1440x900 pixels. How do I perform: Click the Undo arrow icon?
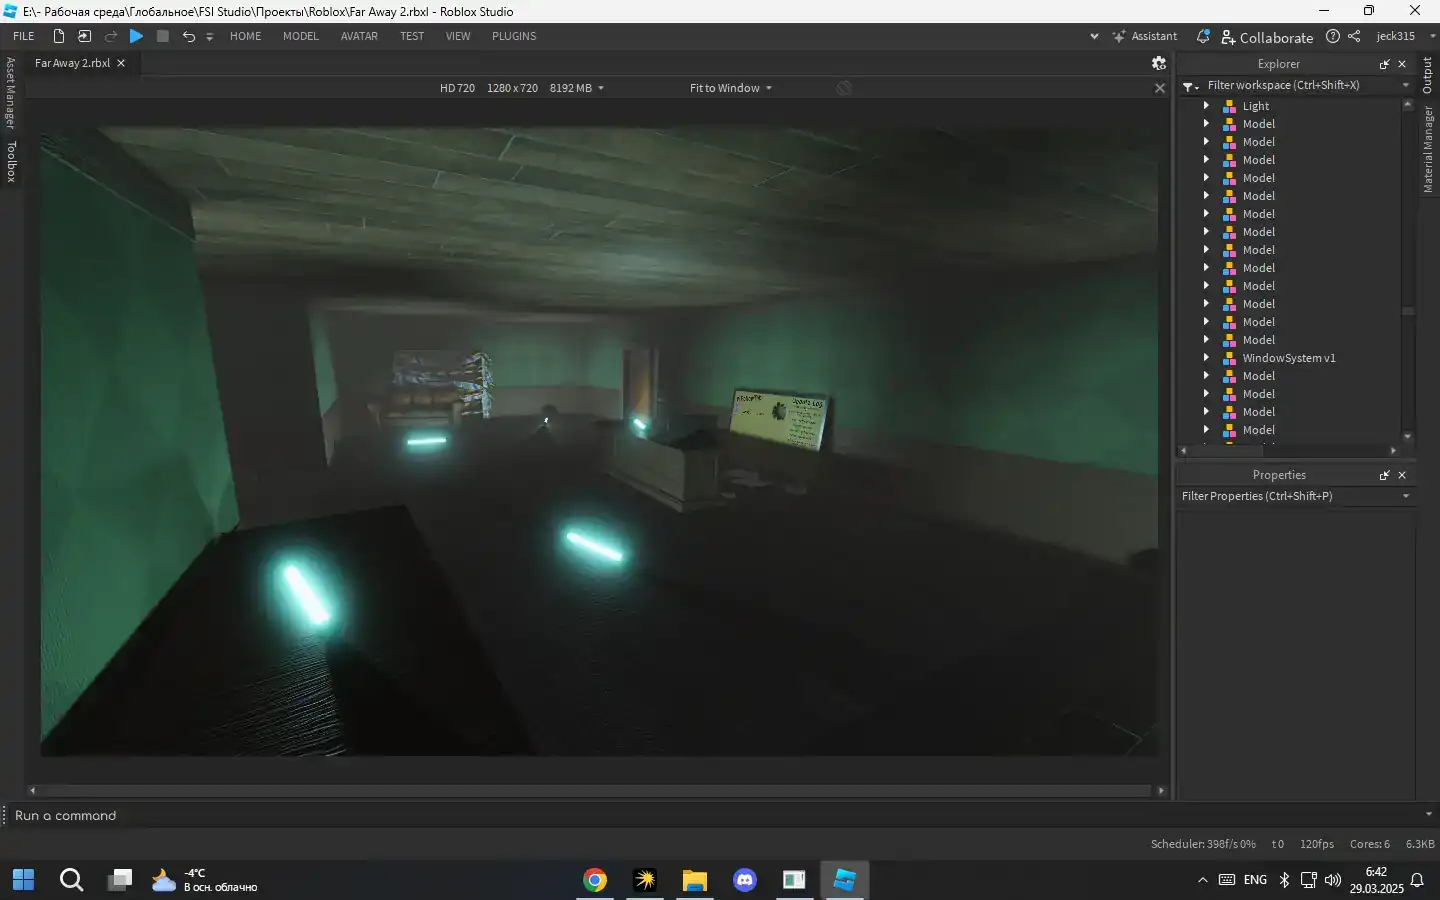[188, 36]
